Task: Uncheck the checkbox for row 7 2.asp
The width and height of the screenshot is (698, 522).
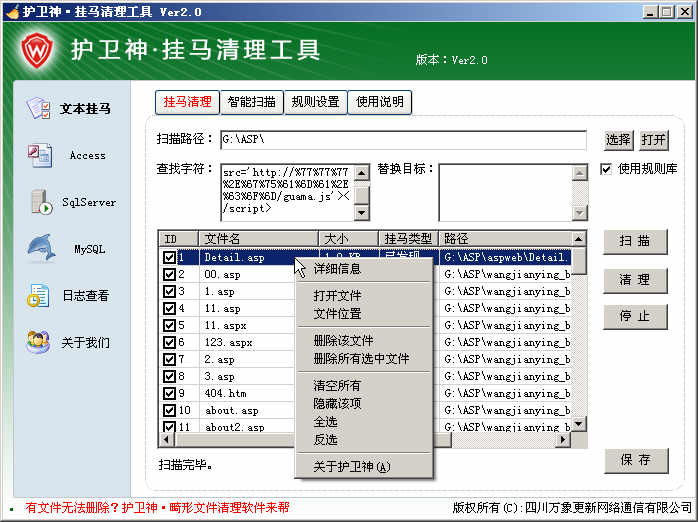Action: pos(169,359)
